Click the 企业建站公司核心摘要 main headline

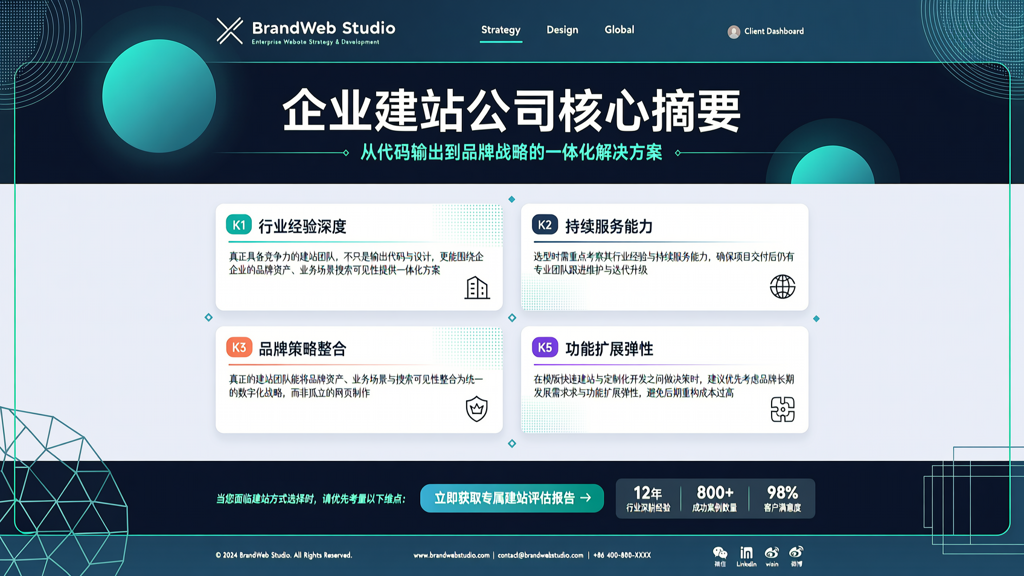tap(512, 110)
